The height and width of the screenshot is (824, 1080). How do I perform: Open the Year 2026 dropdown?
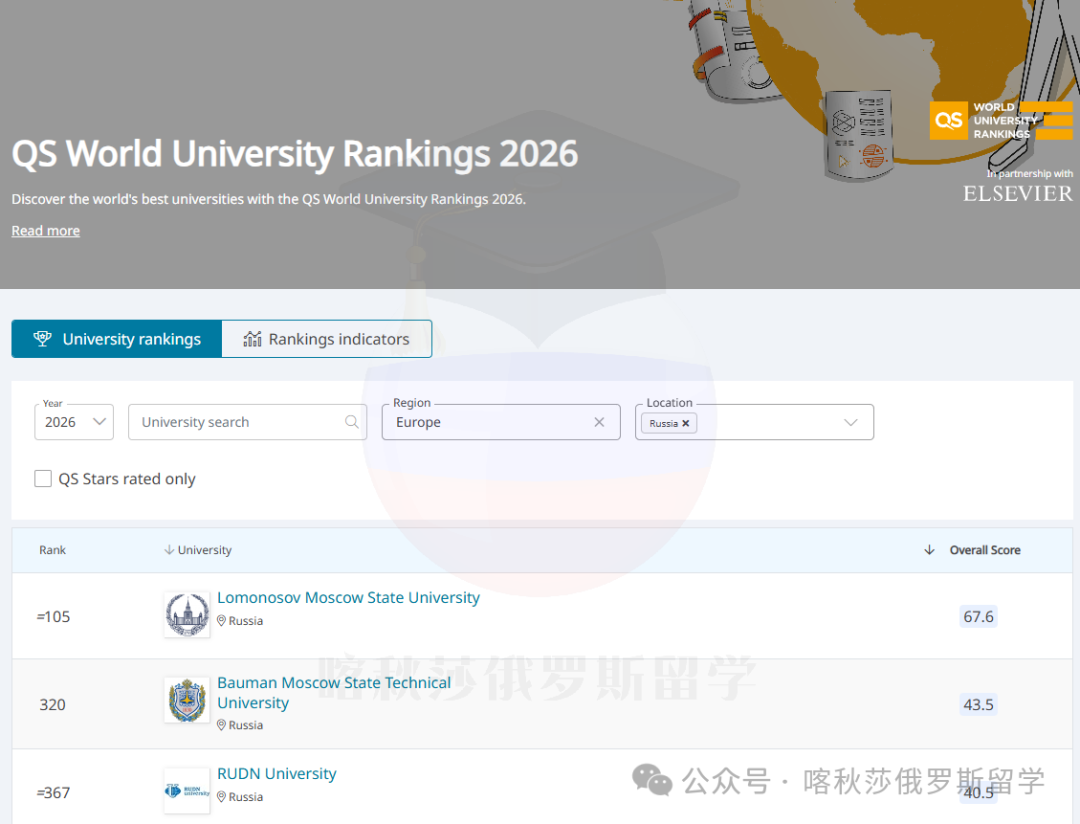(x=74, y=422)
